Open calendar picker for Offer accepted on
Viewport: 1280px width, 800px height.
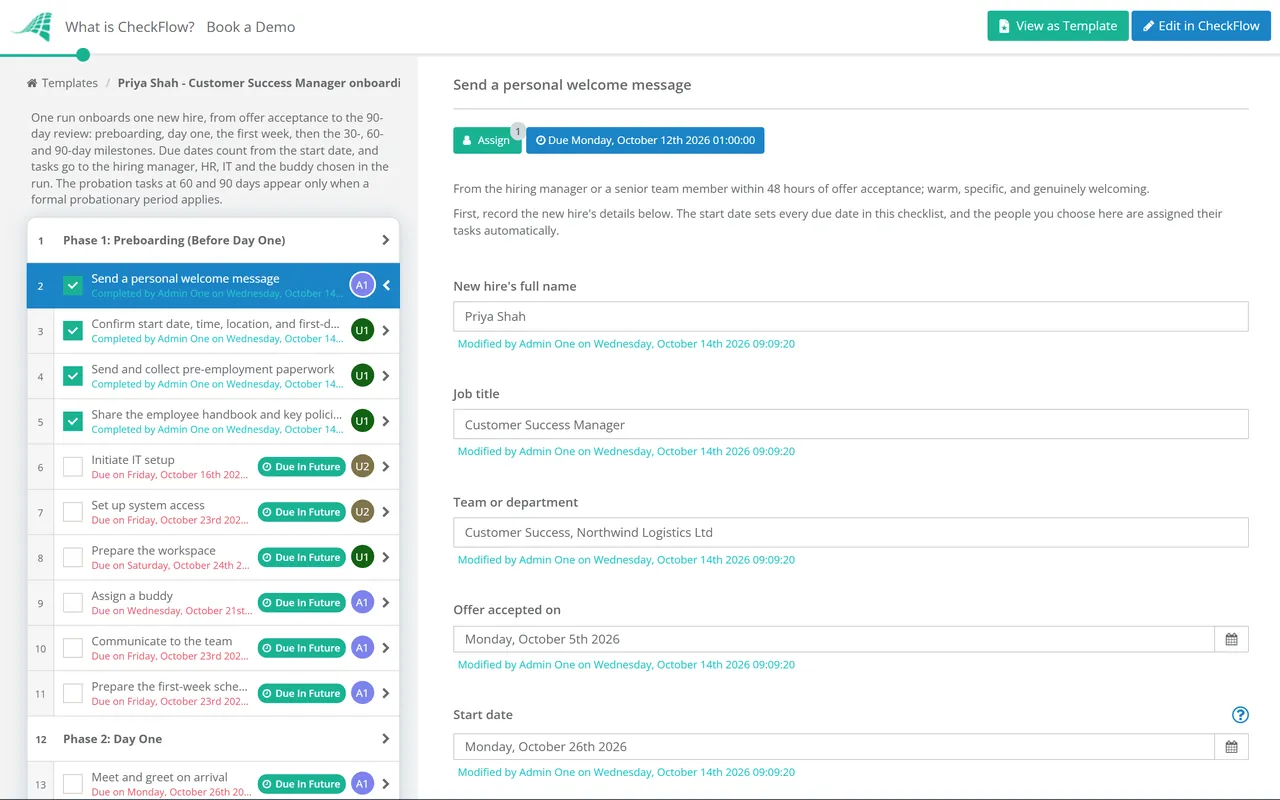[x=1231, y=639]
